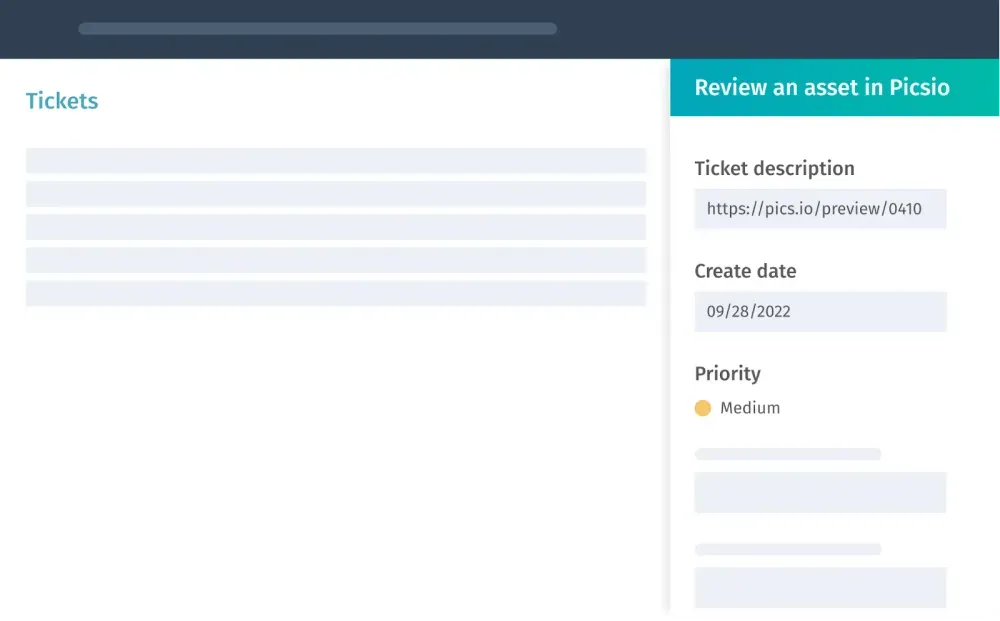Viewport: 1000px width, 621px height.
Task: Click the Medium priority orange dot indicator
Action: 703,408
